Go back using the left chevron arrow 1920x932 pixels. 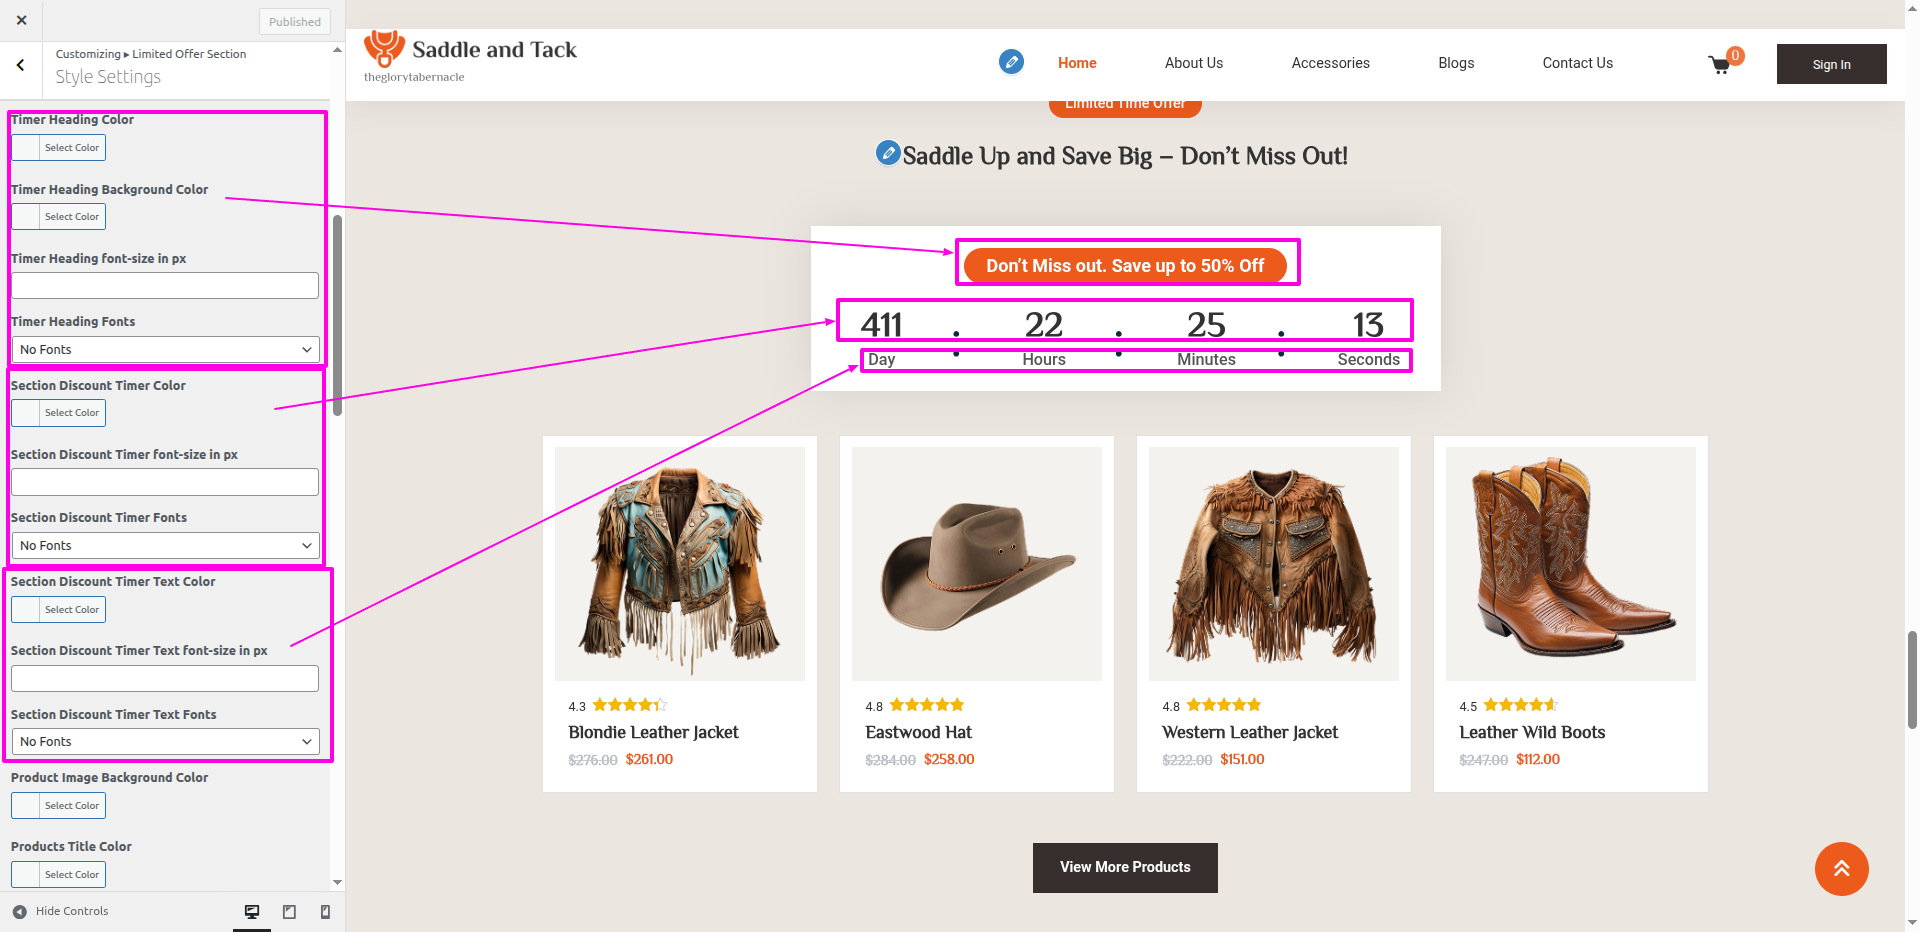pos(21,65)
